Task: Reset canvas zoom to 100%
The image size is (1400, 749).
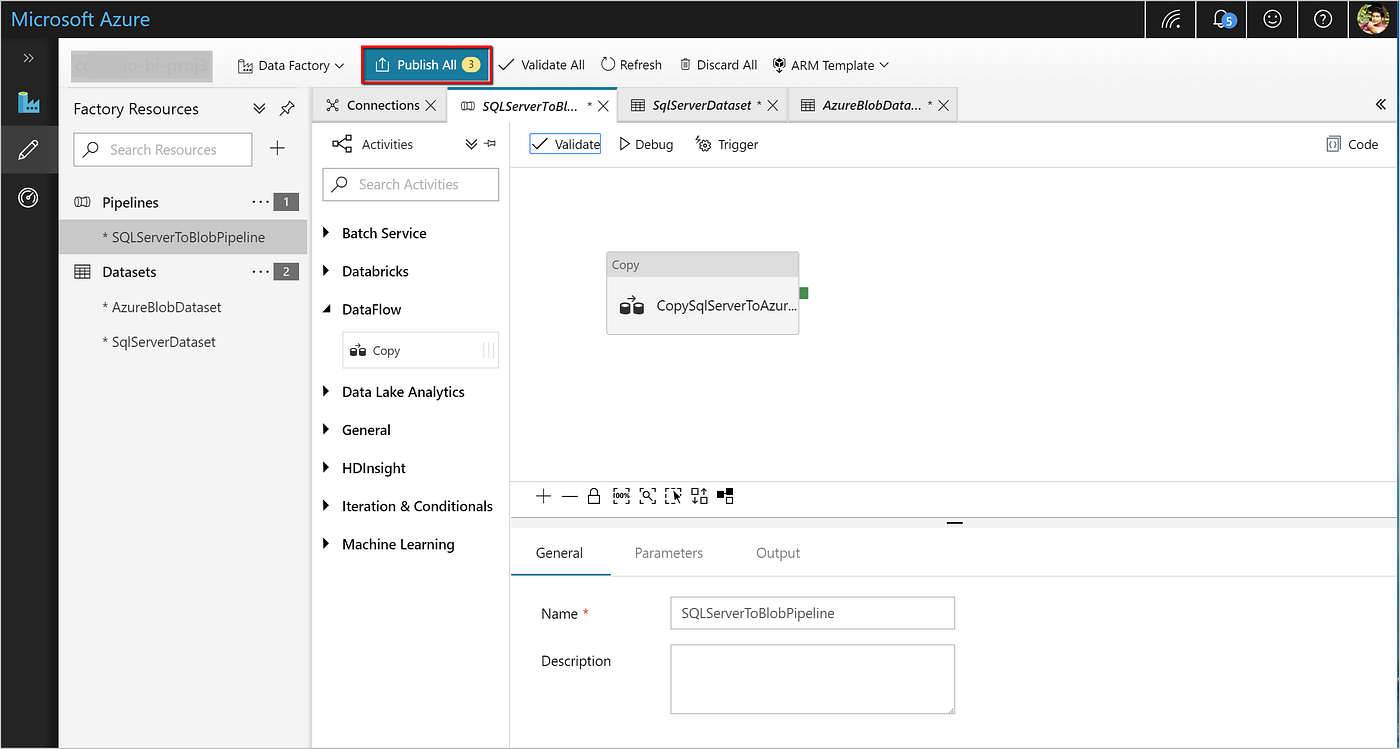Action: 621,495
